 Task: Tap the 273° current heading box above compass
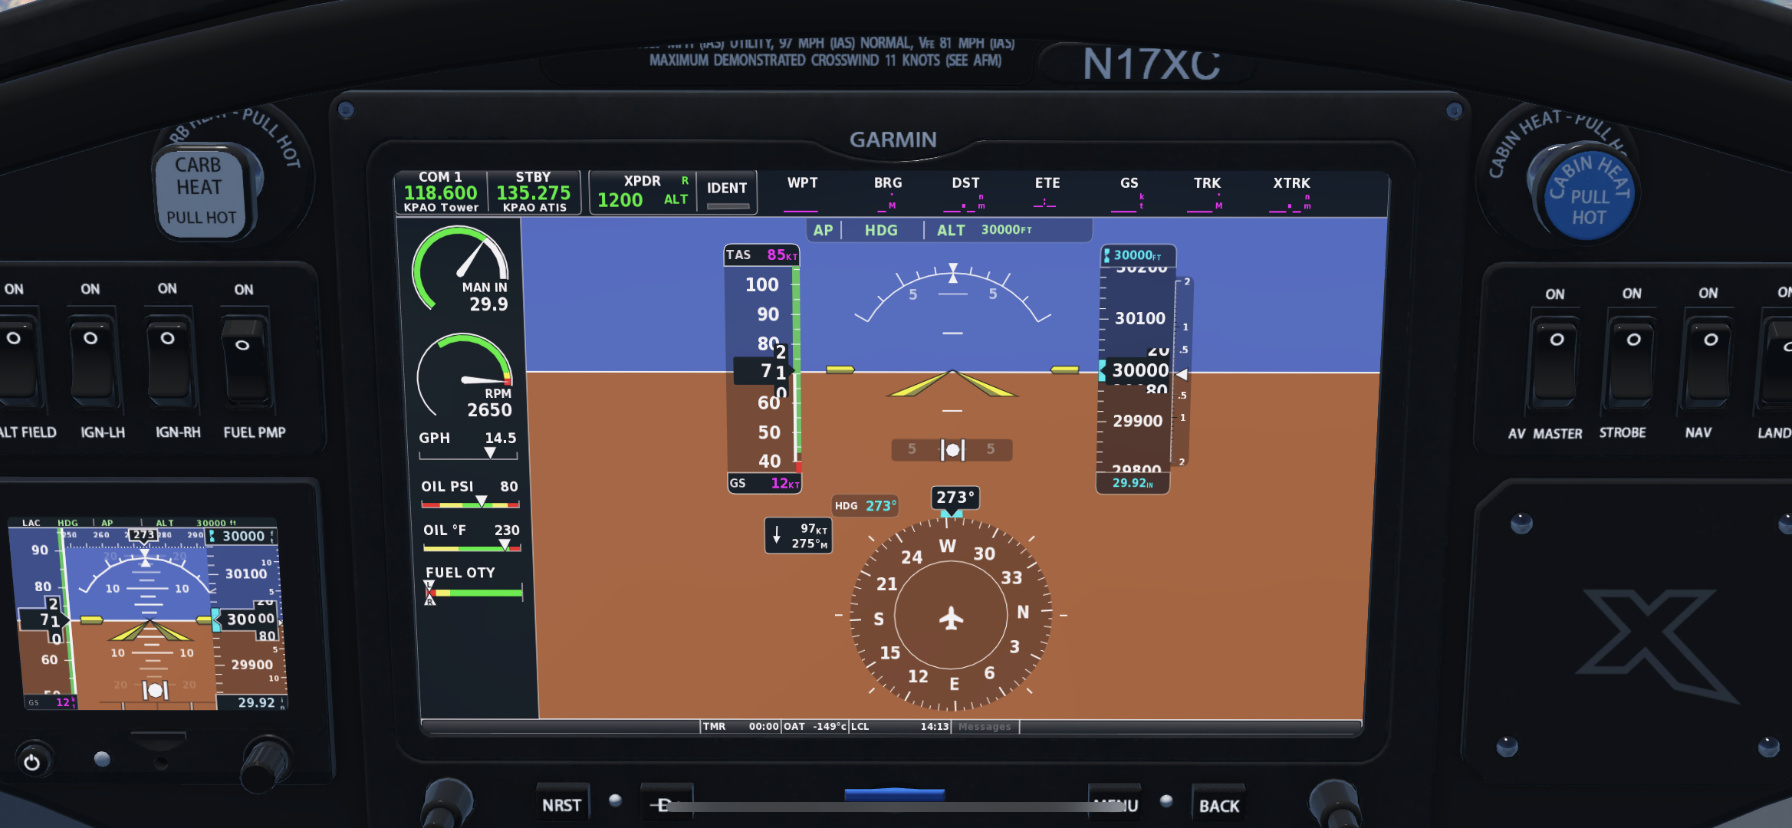click(x=955, y=497)
